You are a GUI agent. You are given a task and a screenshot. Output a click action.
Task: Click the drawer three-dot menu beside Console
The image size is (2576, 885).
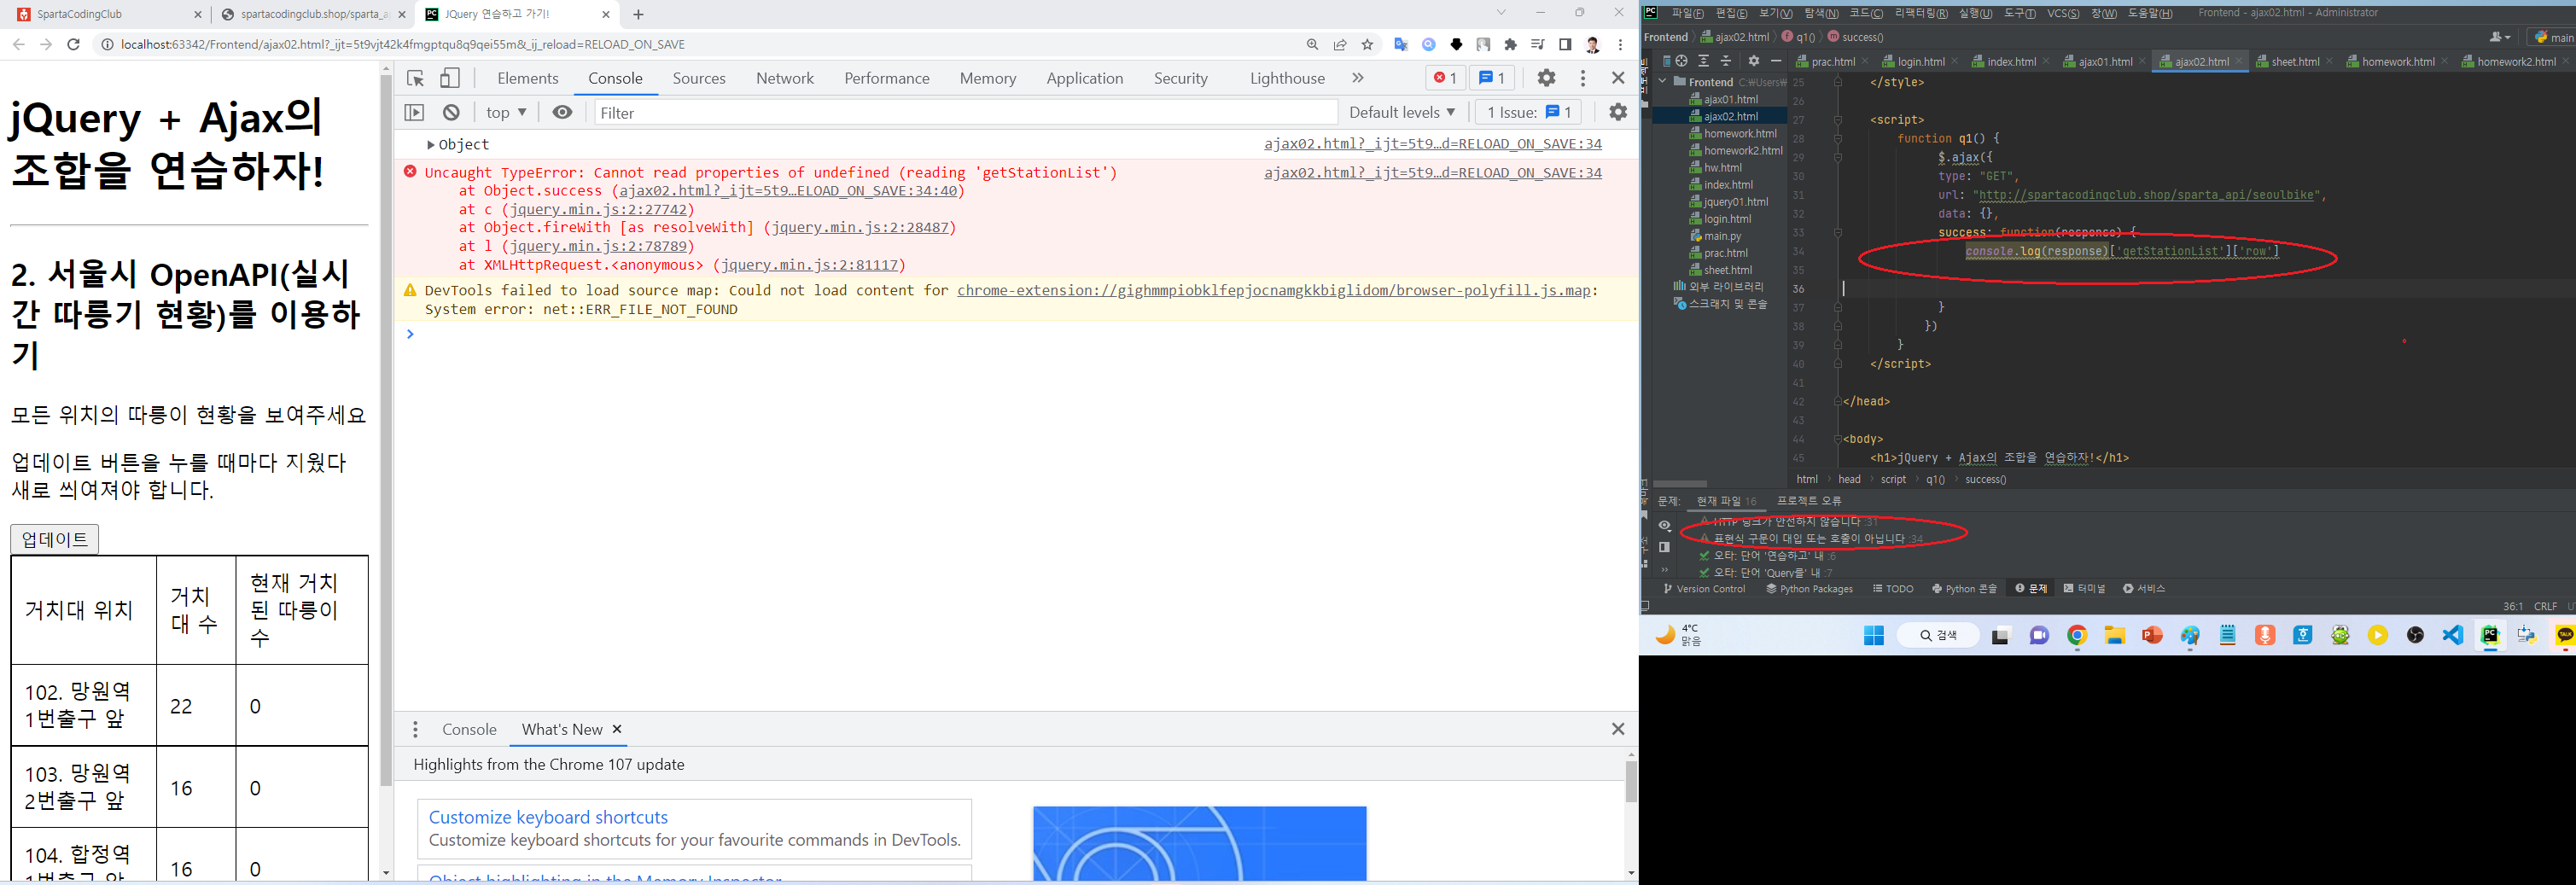coord(416,730)
